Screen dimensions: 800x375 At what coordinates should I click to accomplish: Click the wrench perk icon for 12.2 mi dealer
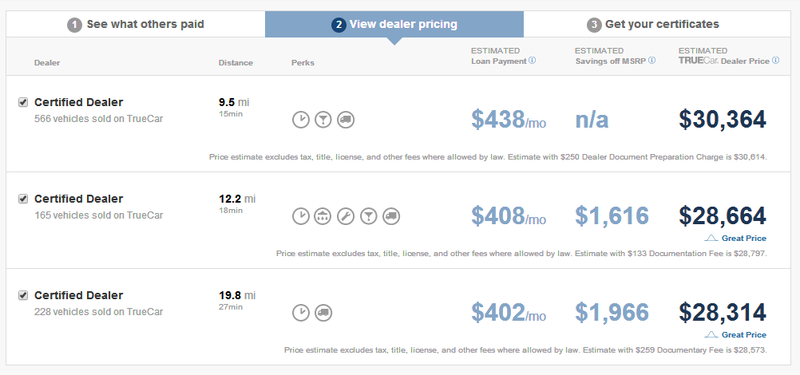[346, 216]
